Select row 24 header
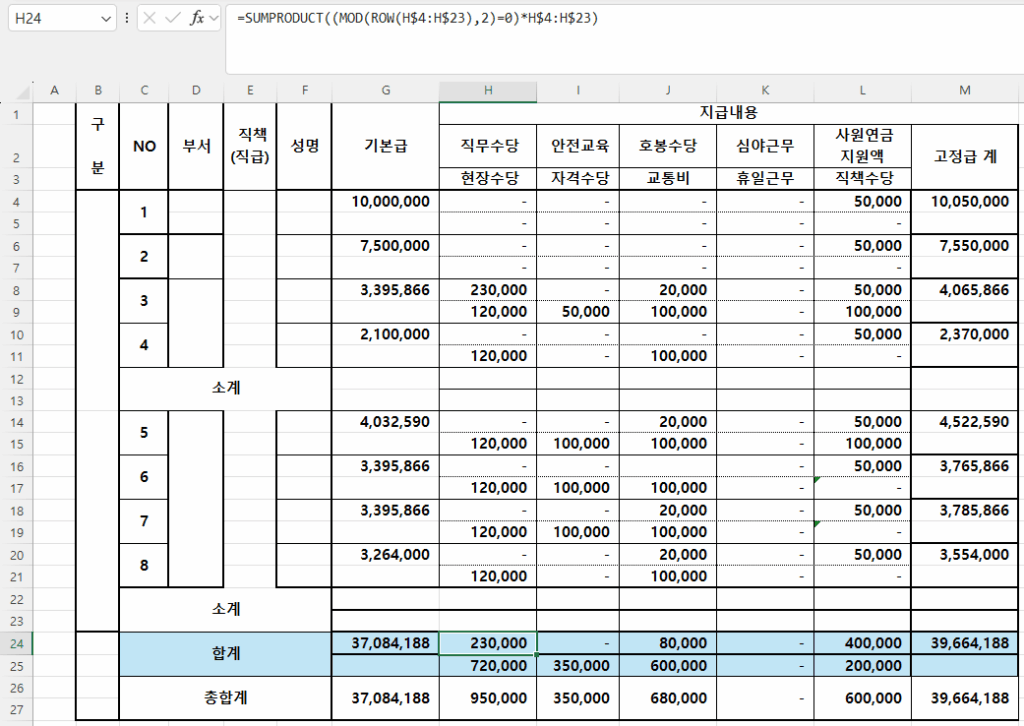This screenshot has height=726, width=1024. tap(16, 644)
